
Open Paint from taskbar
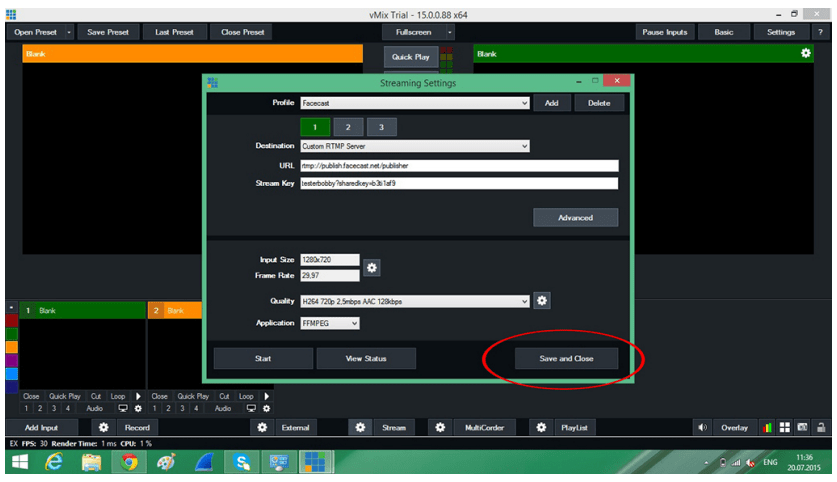point(166,462)
